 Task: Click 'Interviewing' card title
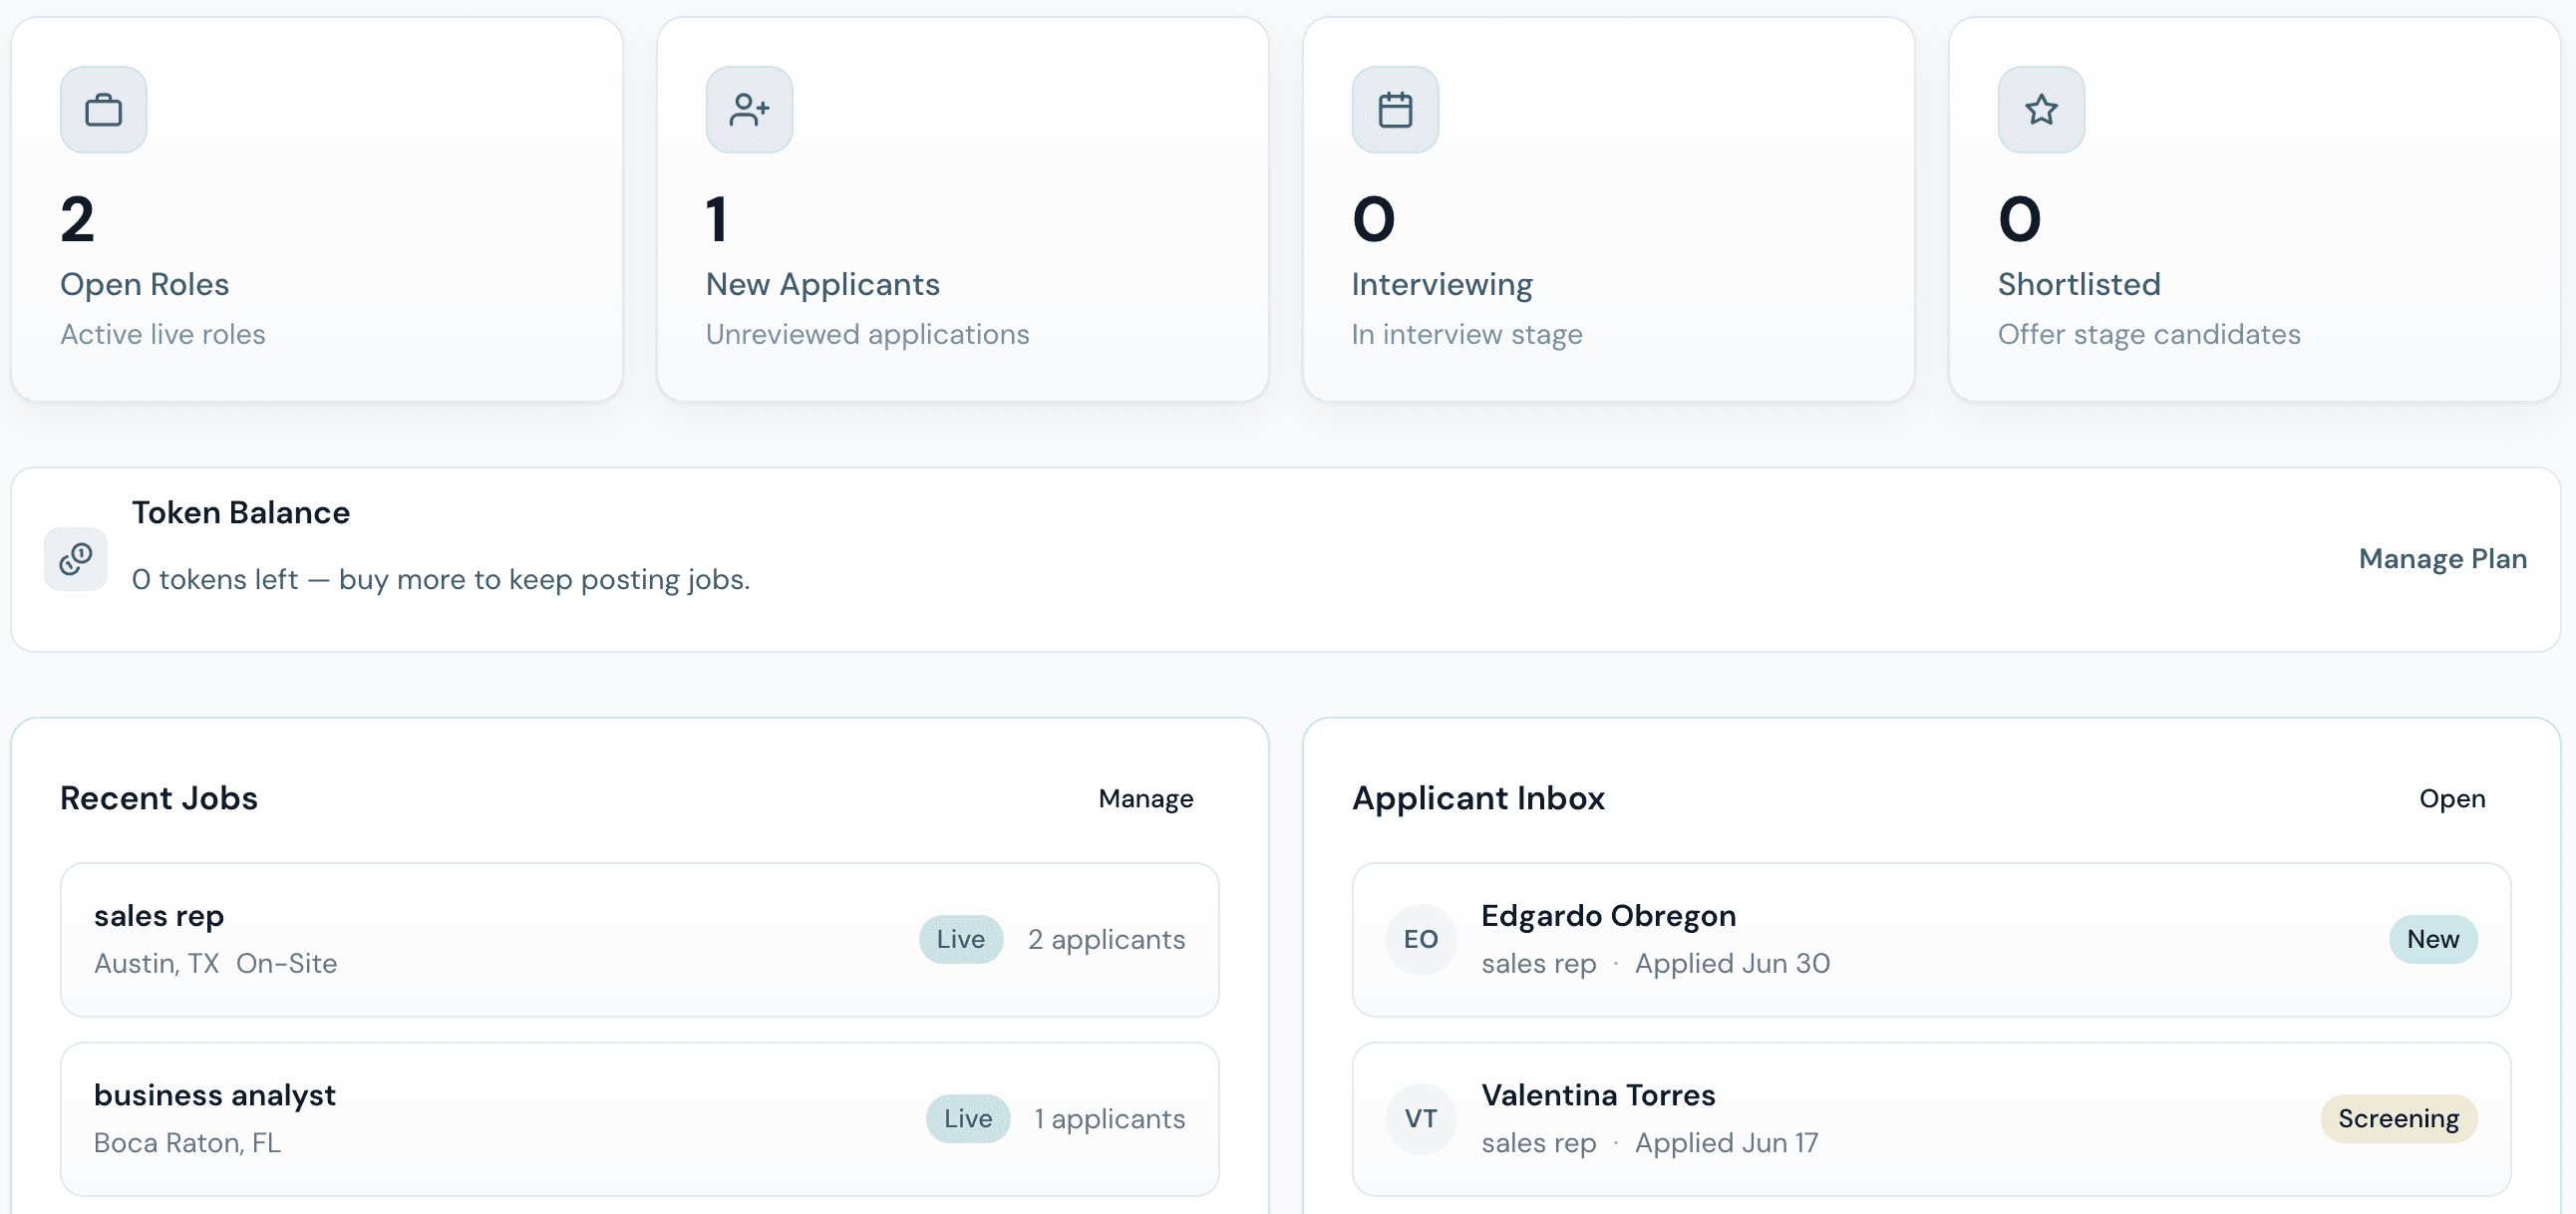[1442, 284]
